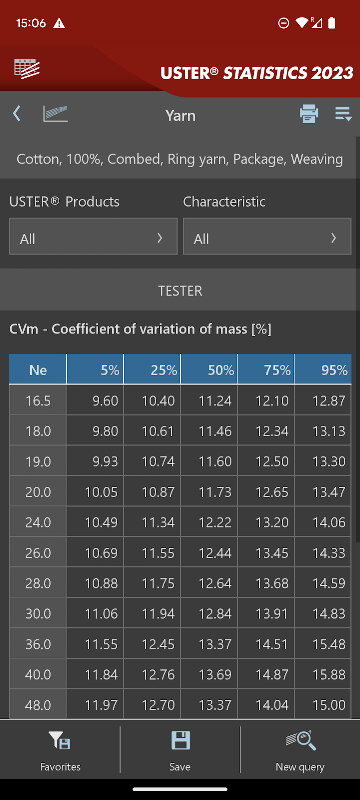Open USTER Products dropdown set to All
The width and height of the screenshot is (360, 800).
[x=93, y=236]
